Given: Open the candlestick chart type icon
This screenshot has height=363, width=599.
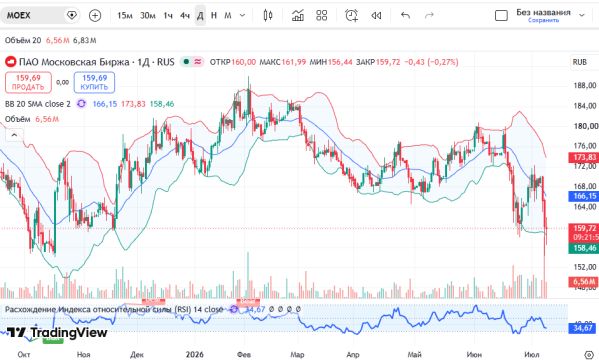Looking at the screenshot, I should pyautogui.click(x=268, y=16).
